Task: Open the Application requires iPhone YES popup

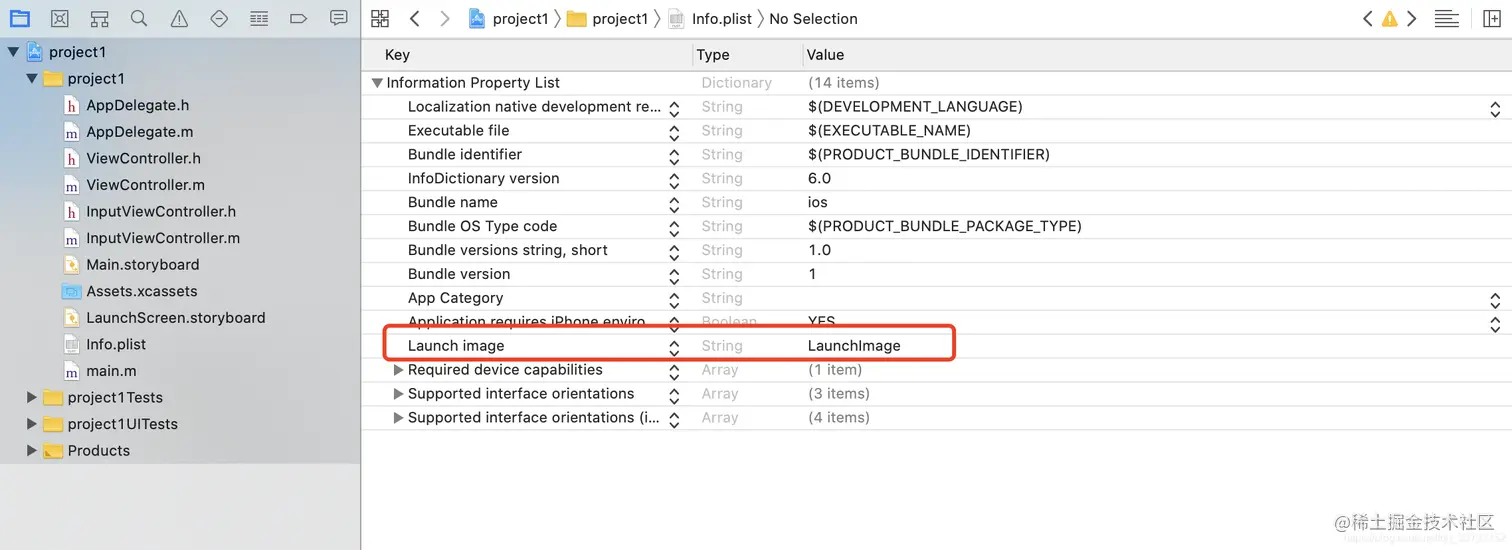Action: click(x=1495, y=324)
